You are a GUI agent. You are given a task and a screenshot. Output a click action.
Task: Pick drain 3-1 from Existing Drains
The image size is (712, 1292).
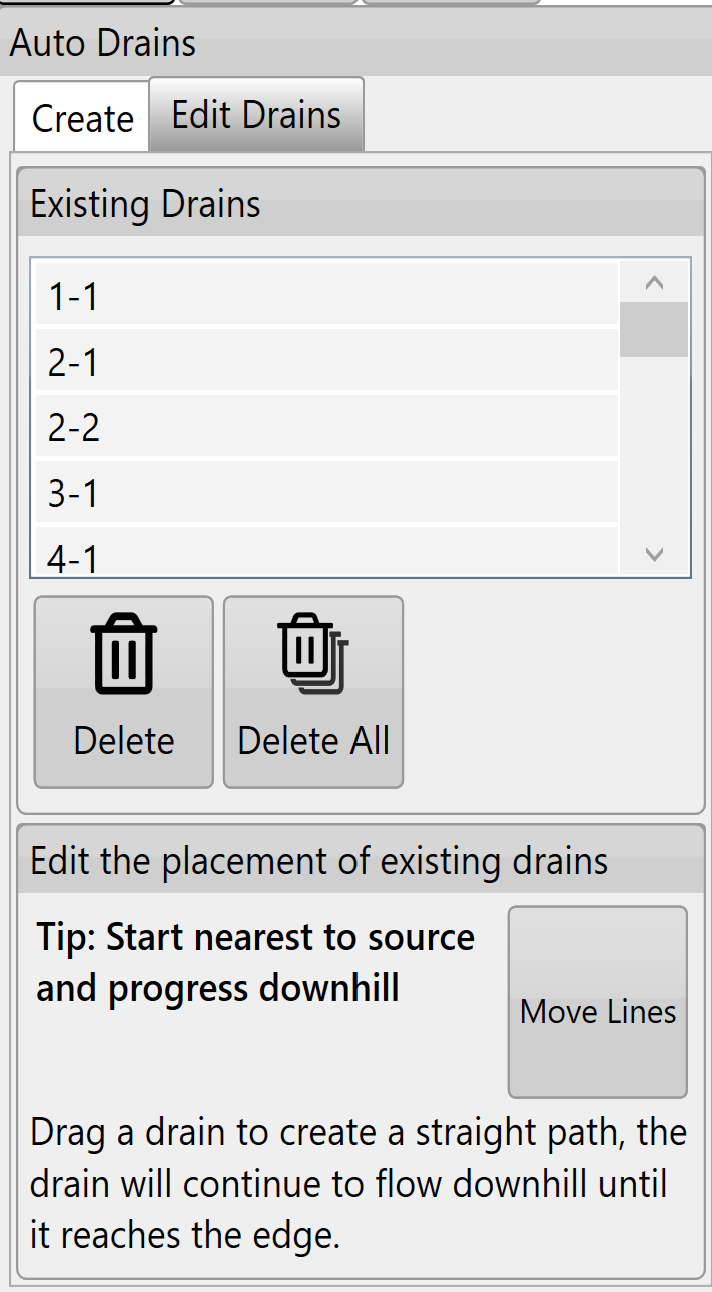[x=326, y=492]
